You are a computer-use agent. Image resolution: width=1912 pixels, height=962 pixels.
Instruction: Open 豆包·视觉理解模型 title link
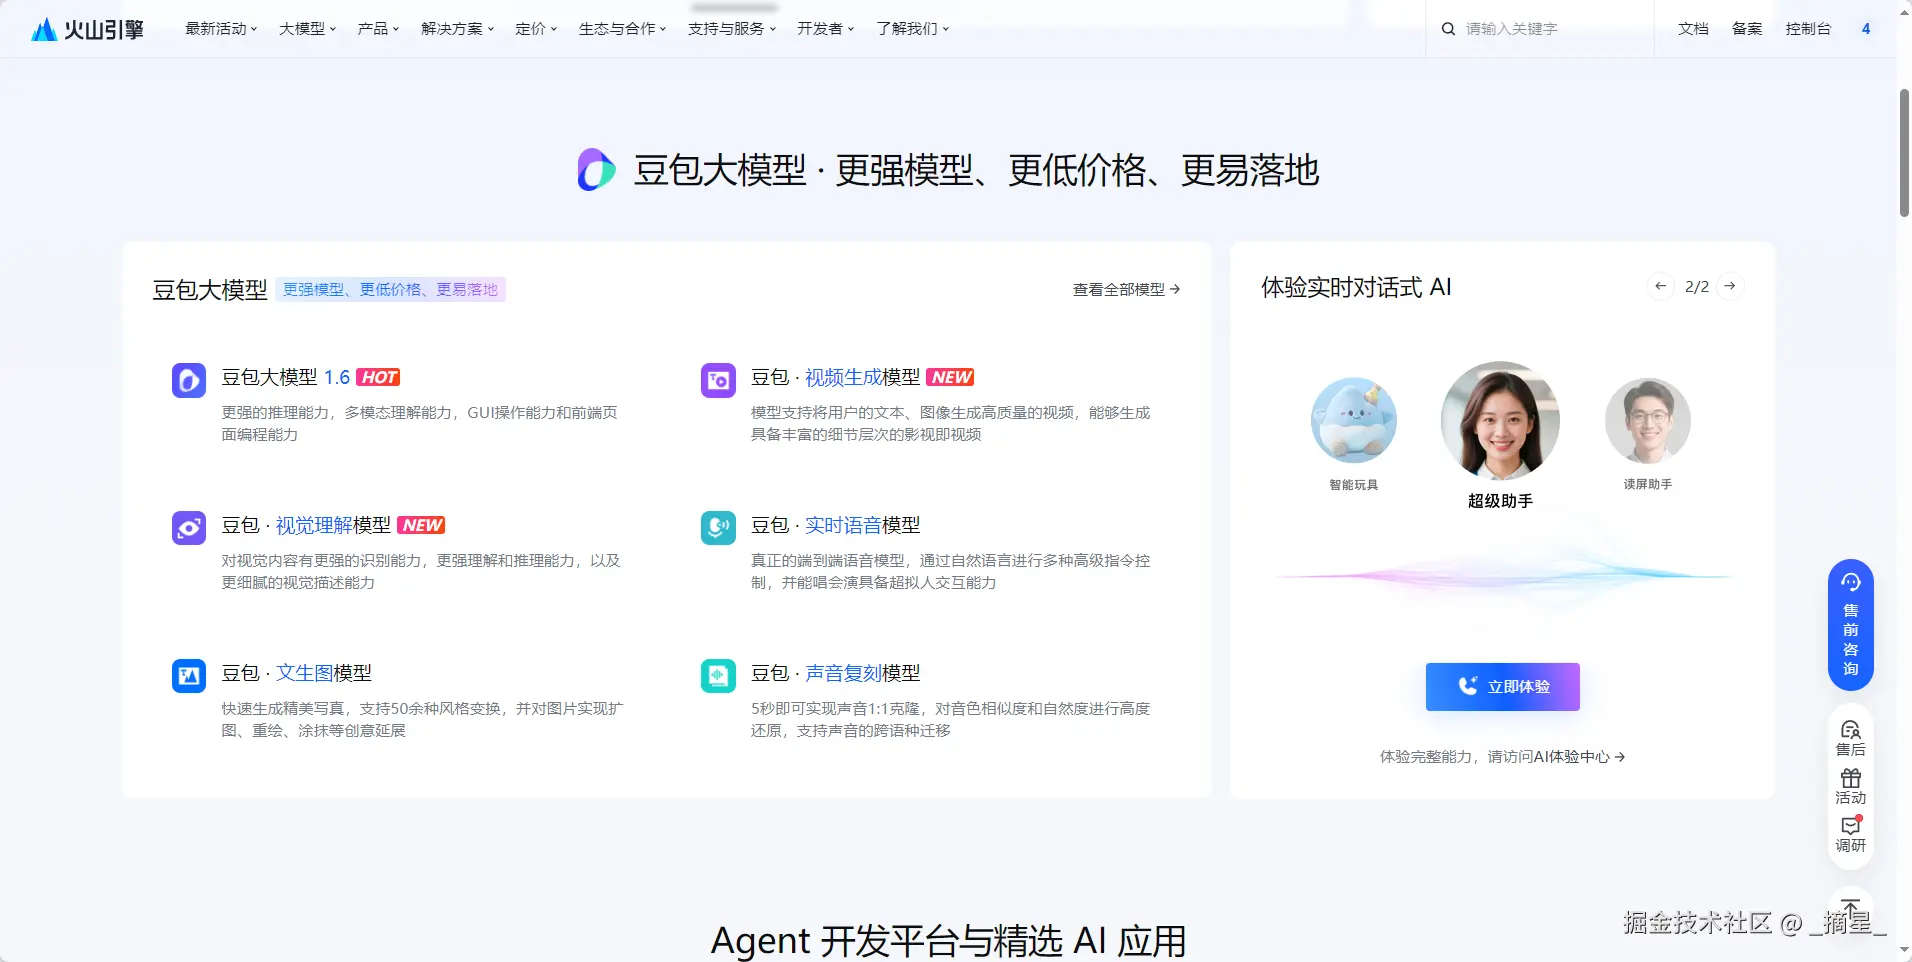pyautogui.click(x=306, y=525)
